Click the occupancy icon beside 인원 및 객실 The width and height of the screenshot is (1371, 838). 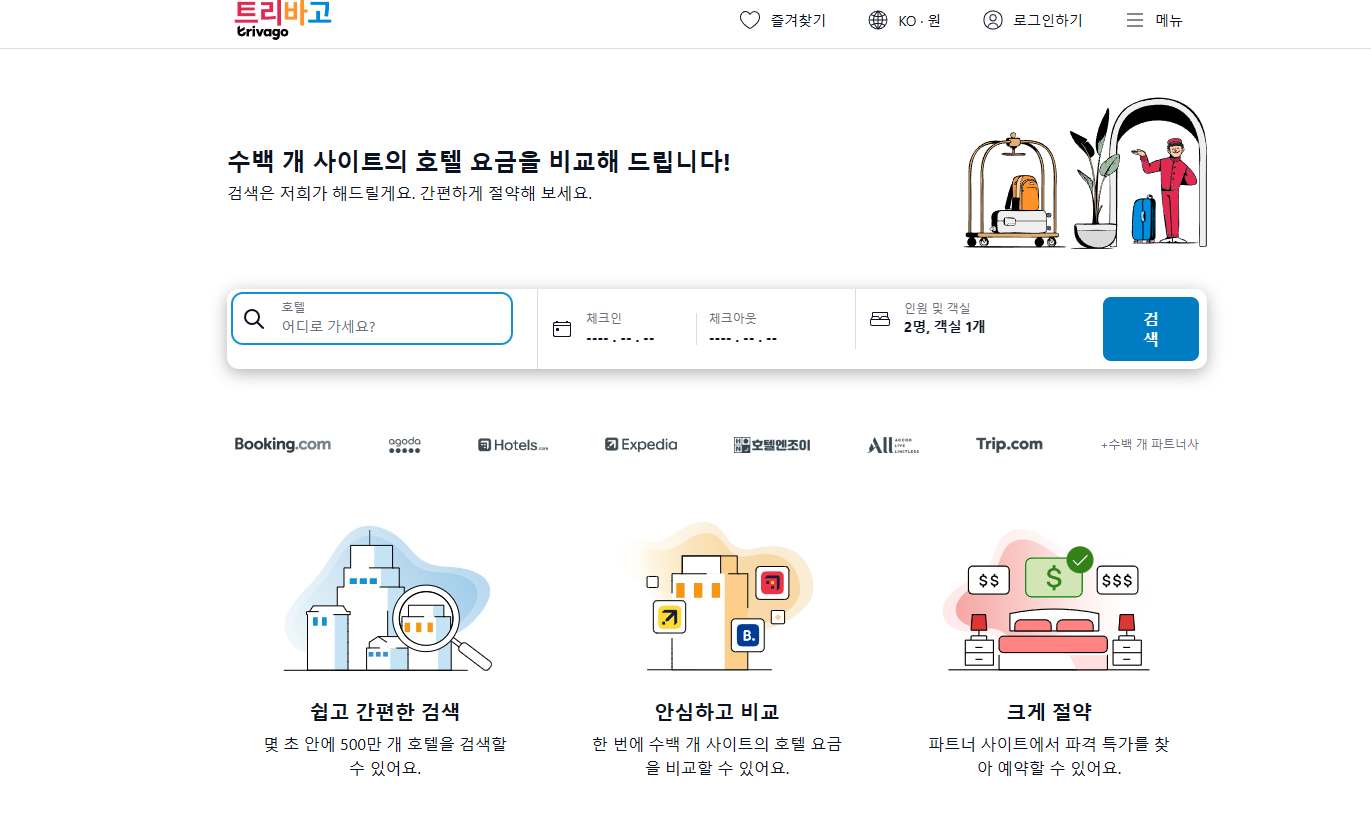click(879, 318)
